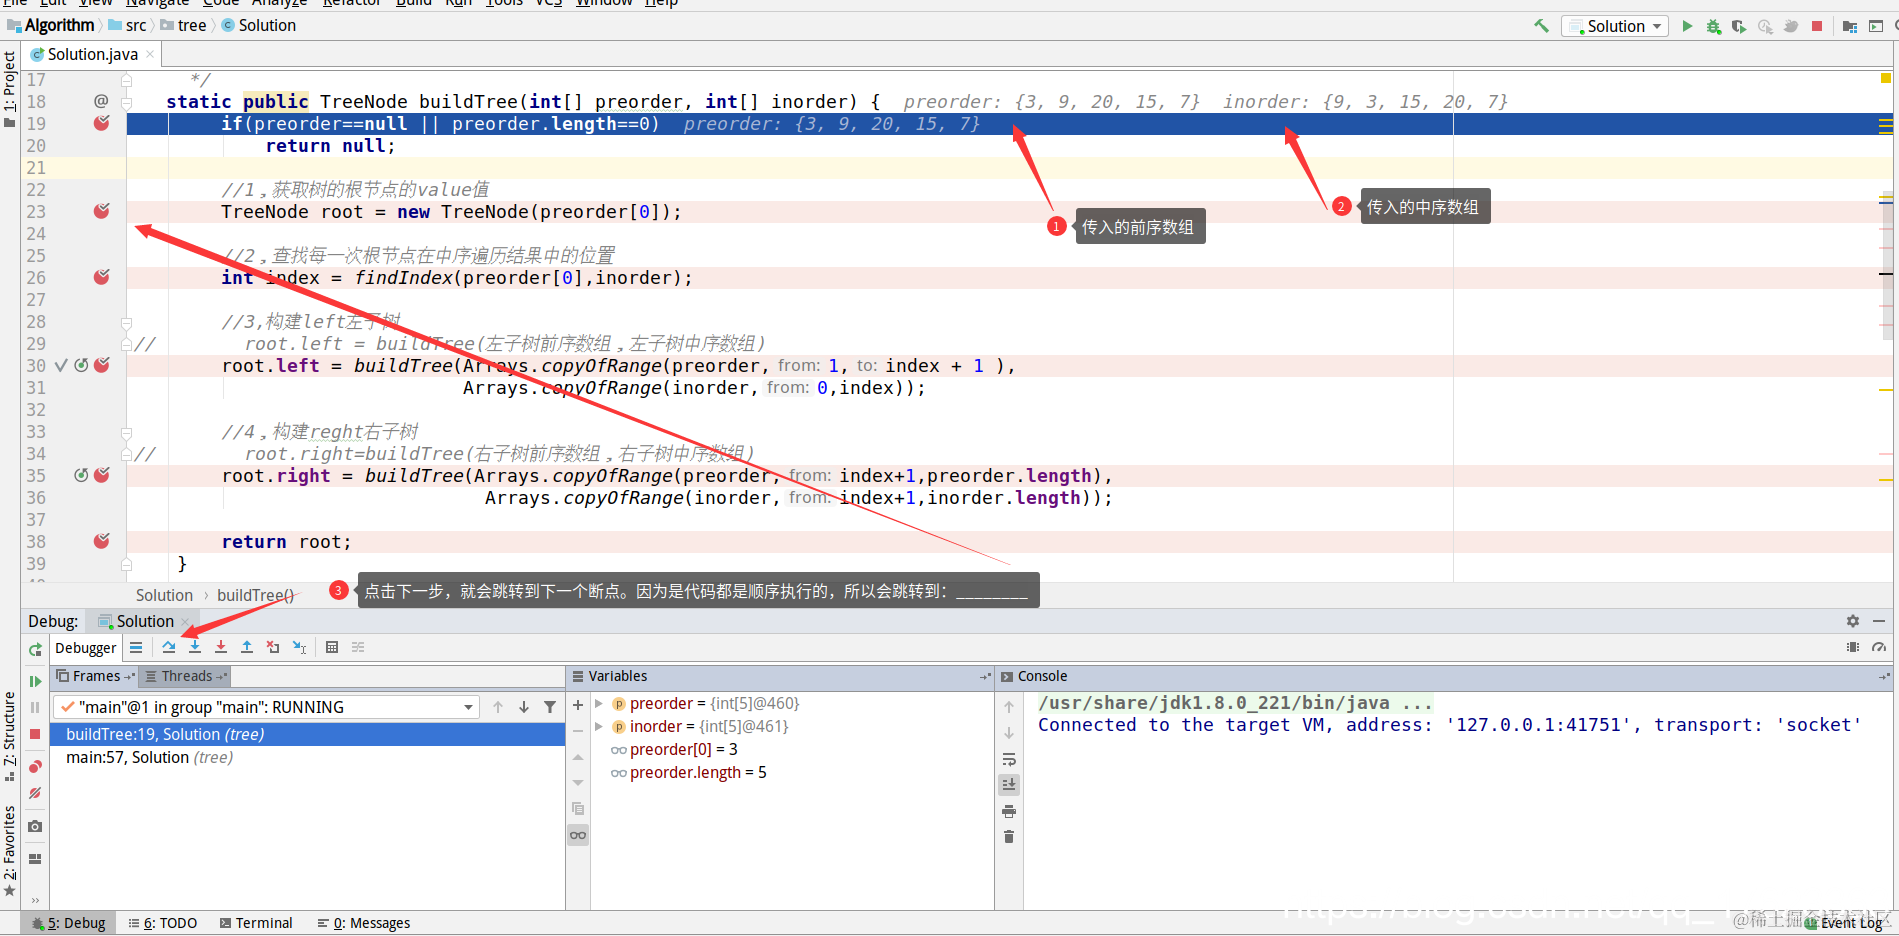The height and width of the screenshot is (936, 1899).
Task: Click the Step Over debugger button
Action: click(x=169, y=648)
